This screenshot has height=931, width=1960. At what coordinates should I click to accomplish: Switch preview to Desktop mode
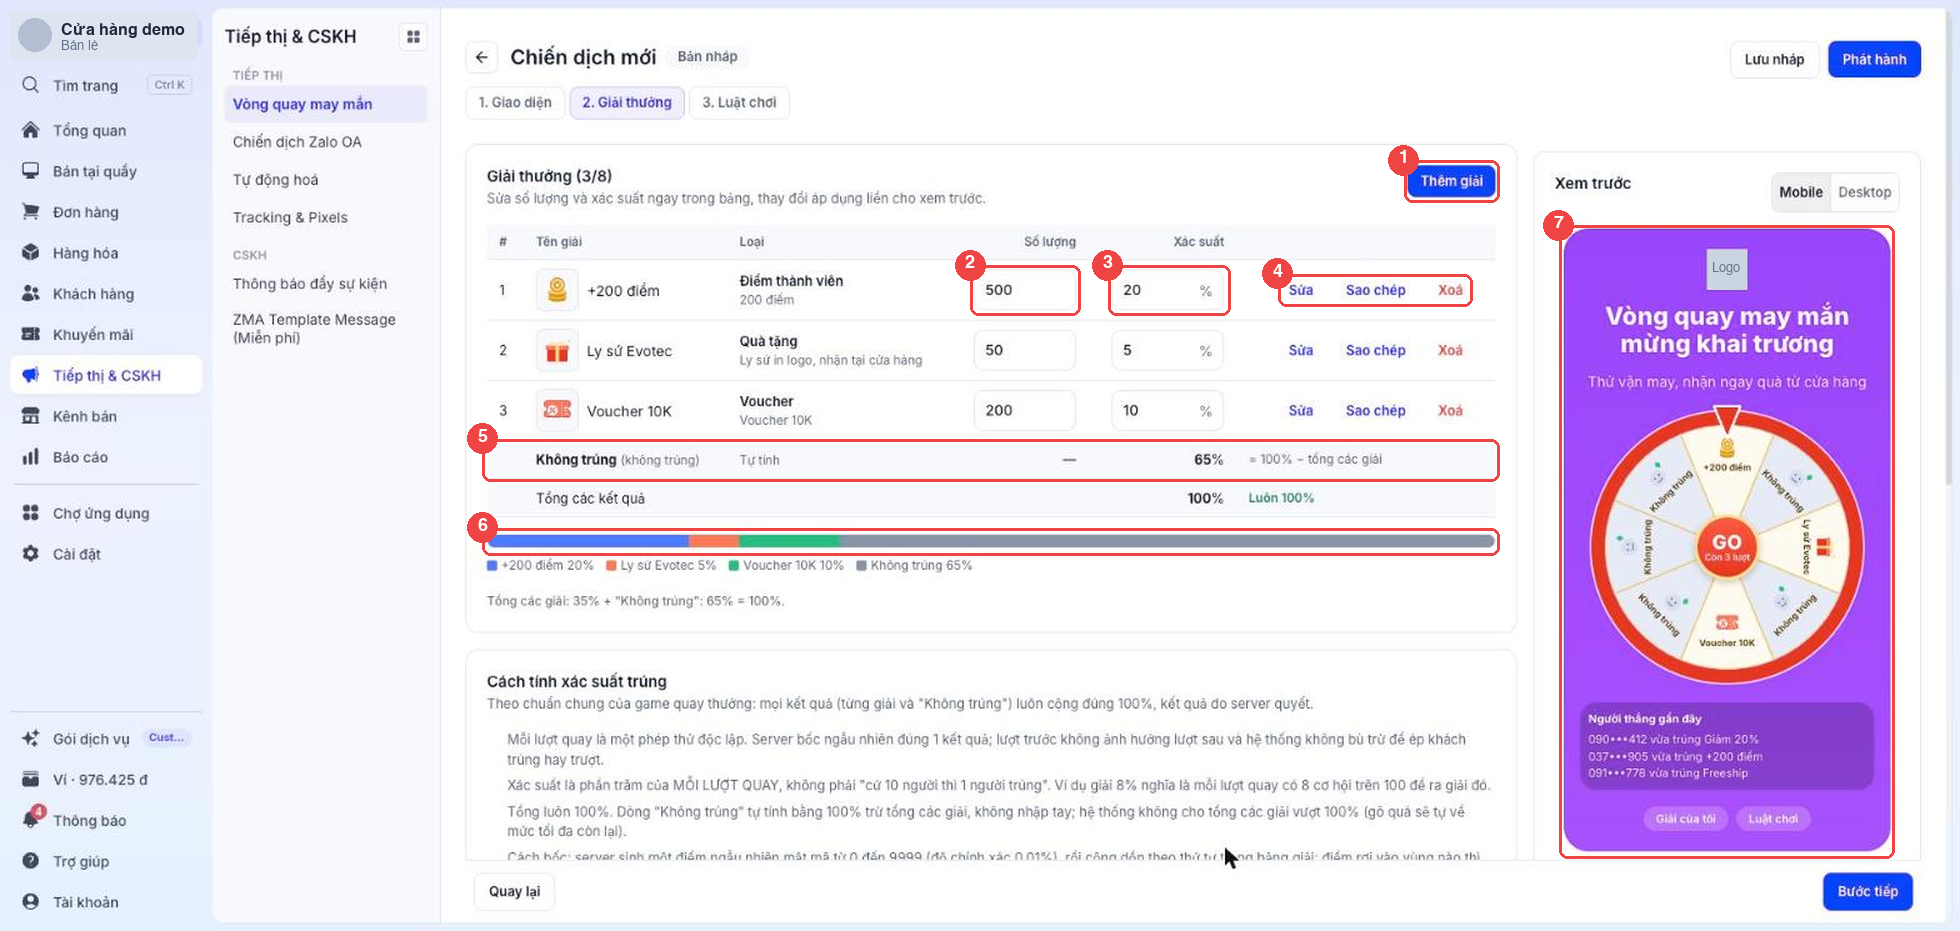click(1864, 192)
